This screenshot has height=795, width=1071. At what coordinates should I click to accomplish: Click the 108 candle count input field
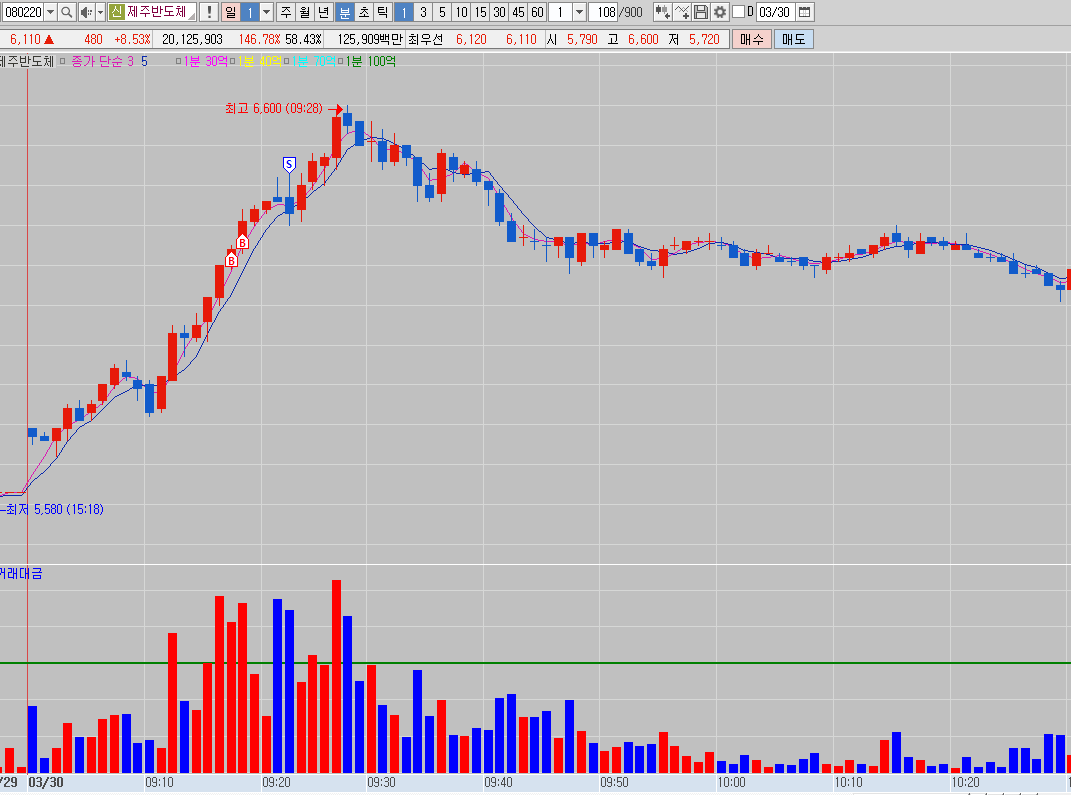603,12
